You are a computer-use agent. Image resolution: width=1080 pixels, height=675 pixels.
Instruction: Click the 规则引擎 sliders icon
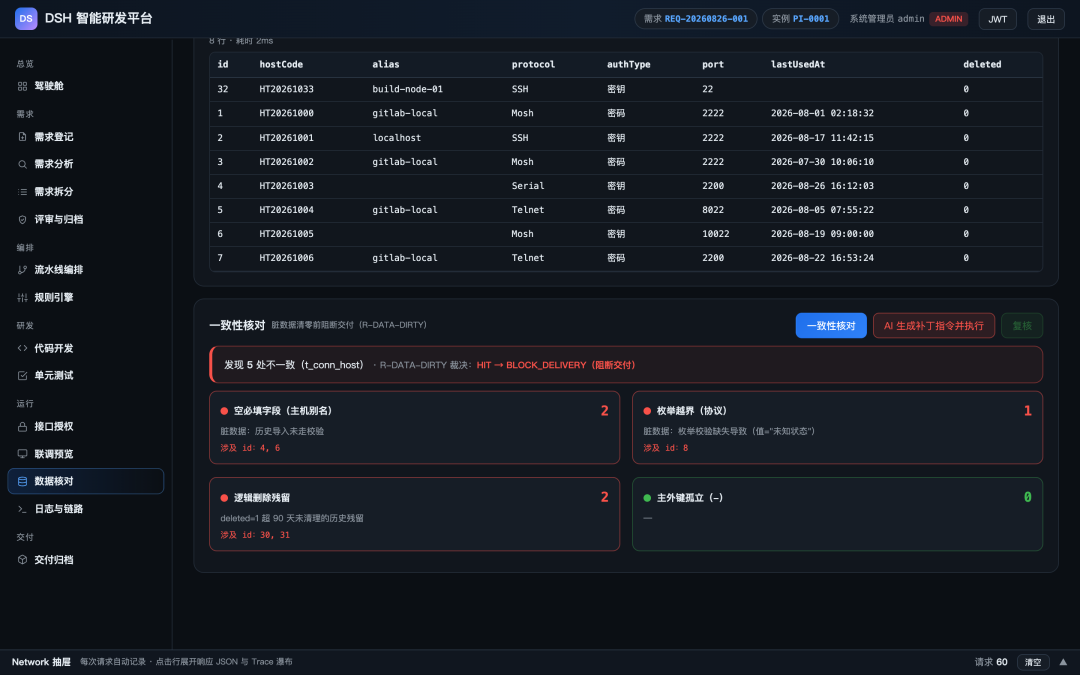coord(22,298)
